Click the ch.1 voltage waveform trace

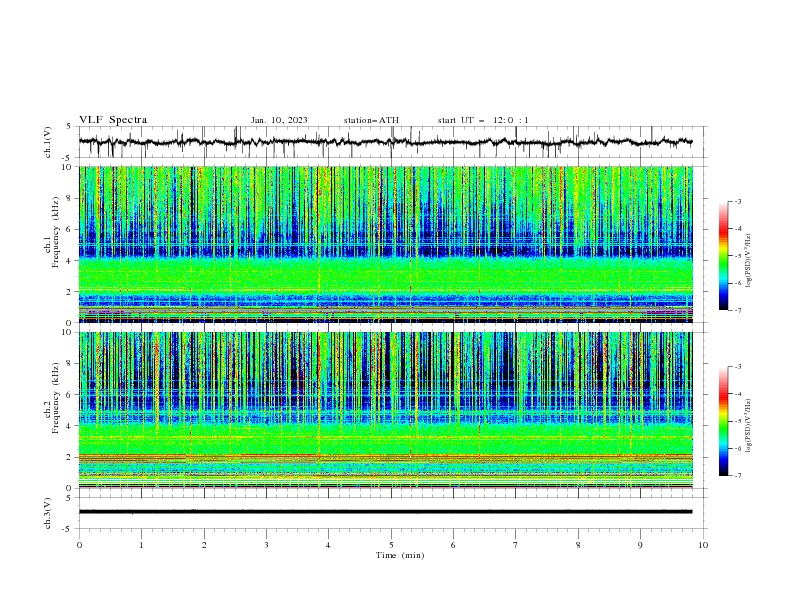coord(385,142)
